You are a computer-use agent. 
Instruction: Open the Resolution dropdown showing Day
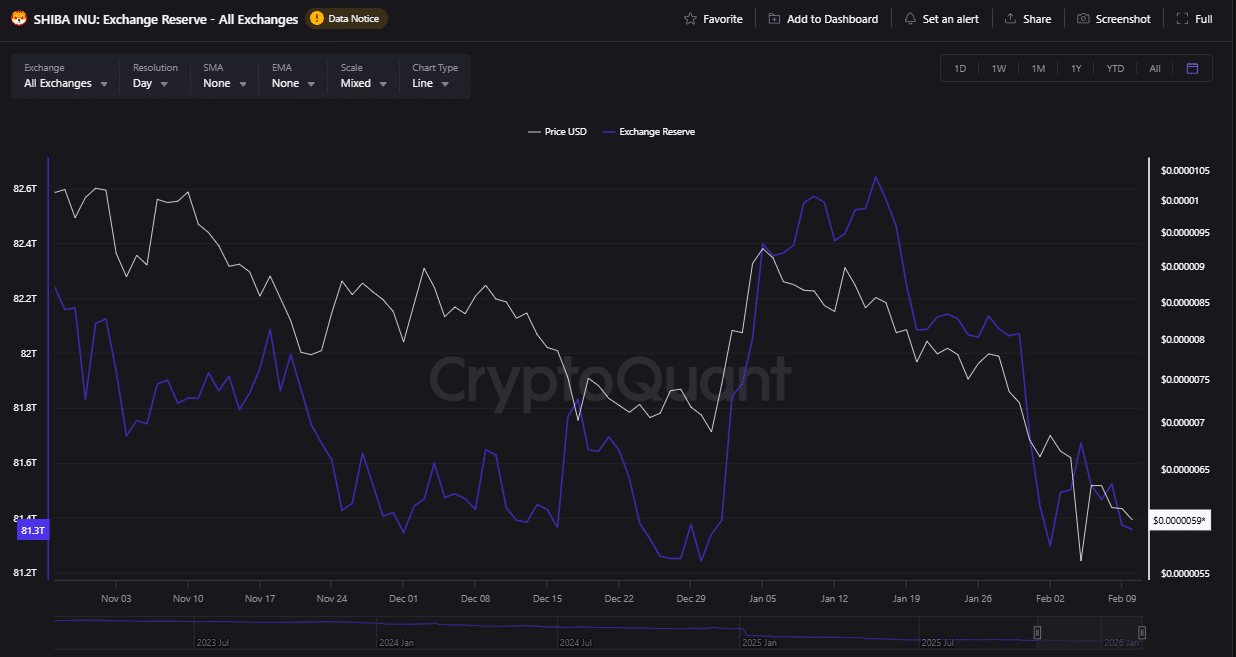point(150,83)
